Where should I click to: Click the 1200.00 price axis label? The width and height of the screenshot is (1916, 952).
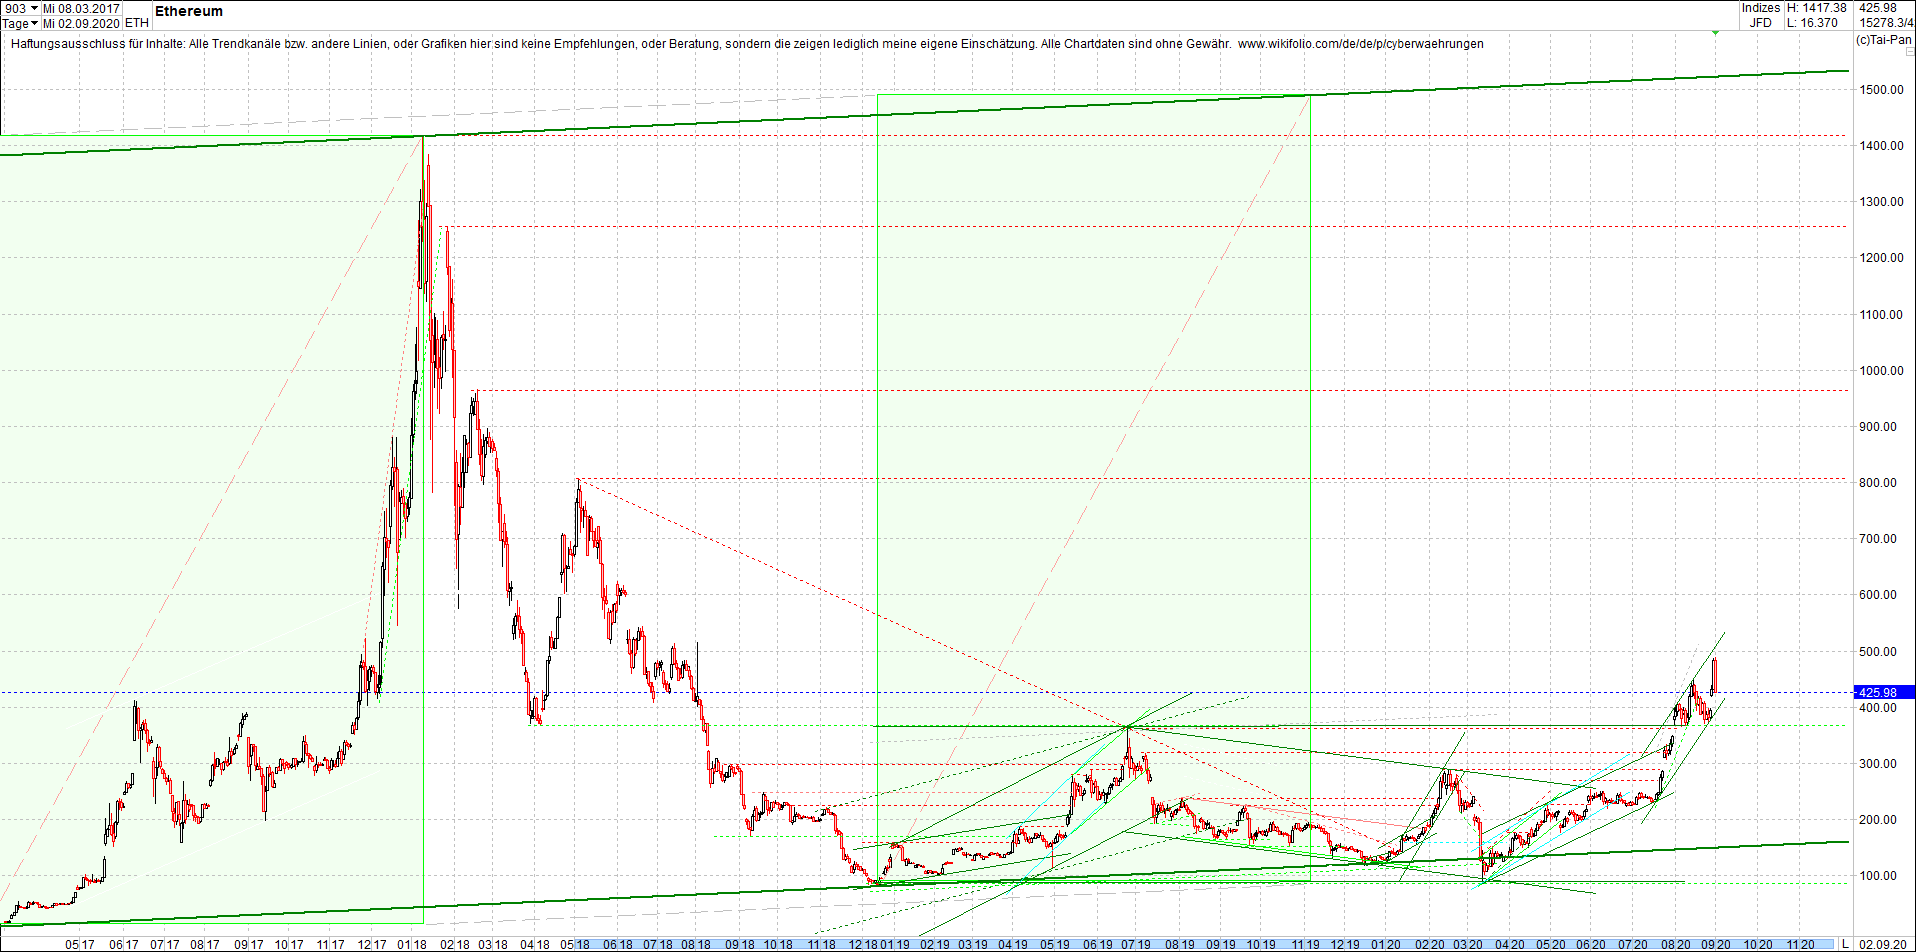[1881, 258]
